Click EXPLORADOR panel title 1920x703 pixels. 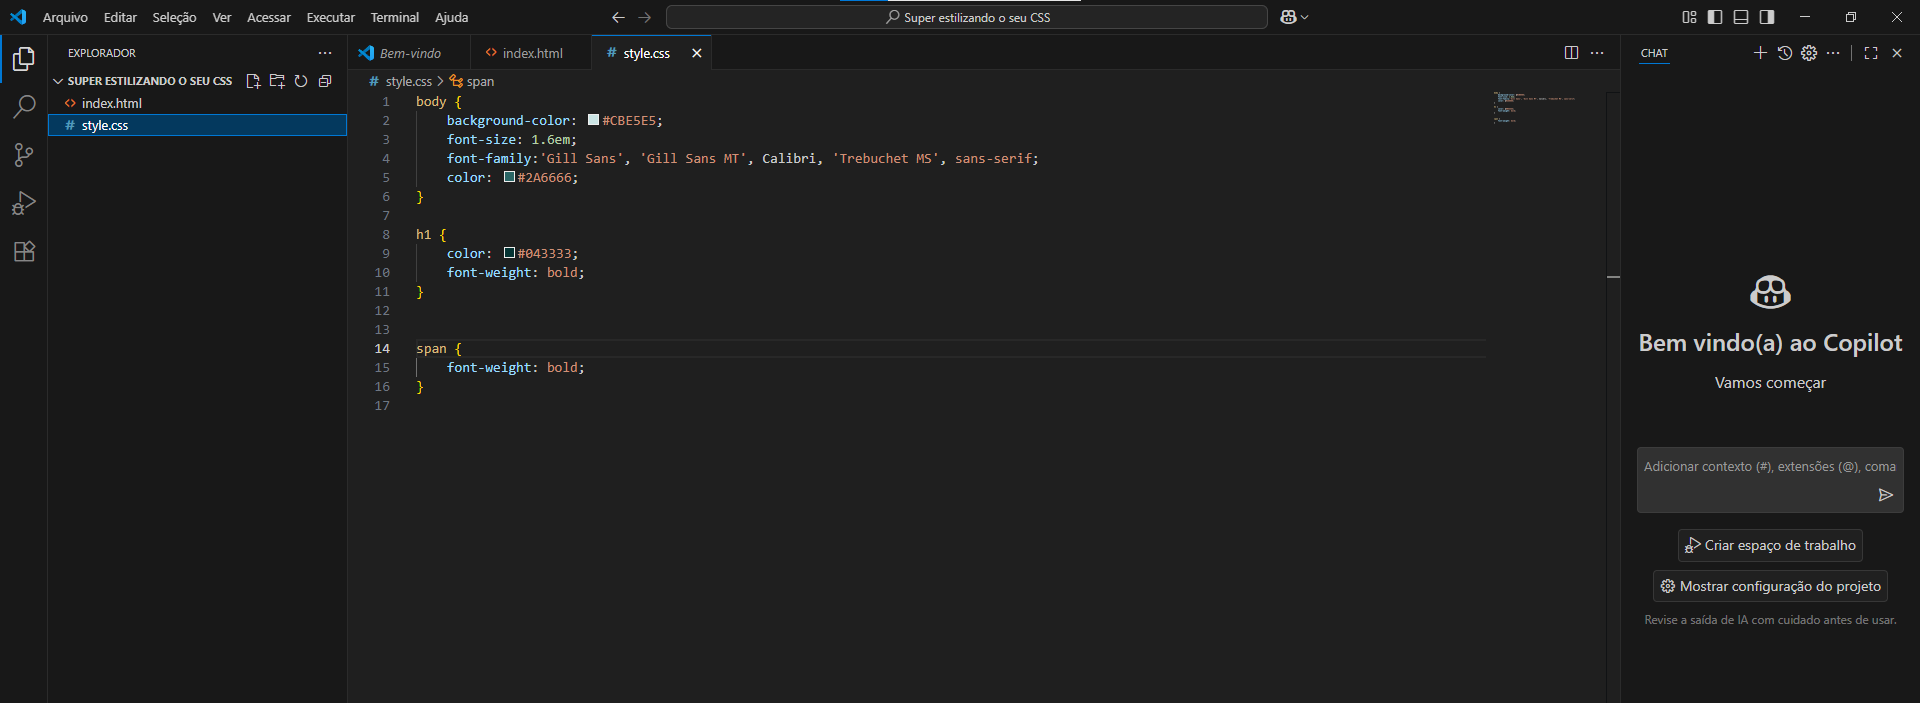pyautogui.click(x=102, y=53)
